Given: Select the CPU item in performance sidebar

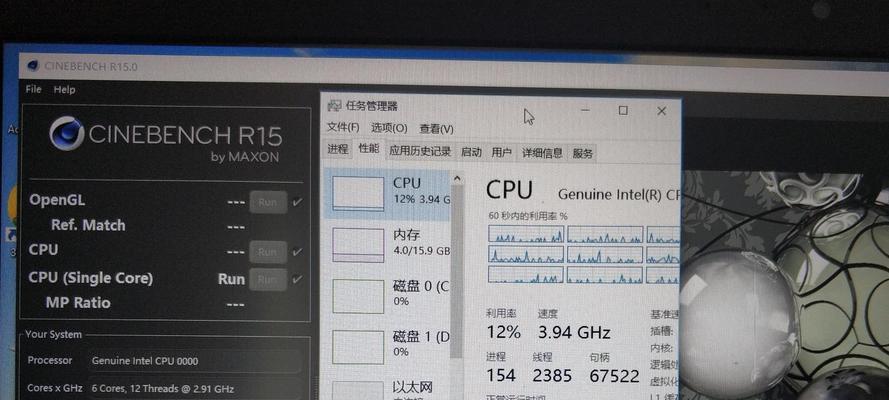Looking at the screenshot, I should (x=387, y=193).
